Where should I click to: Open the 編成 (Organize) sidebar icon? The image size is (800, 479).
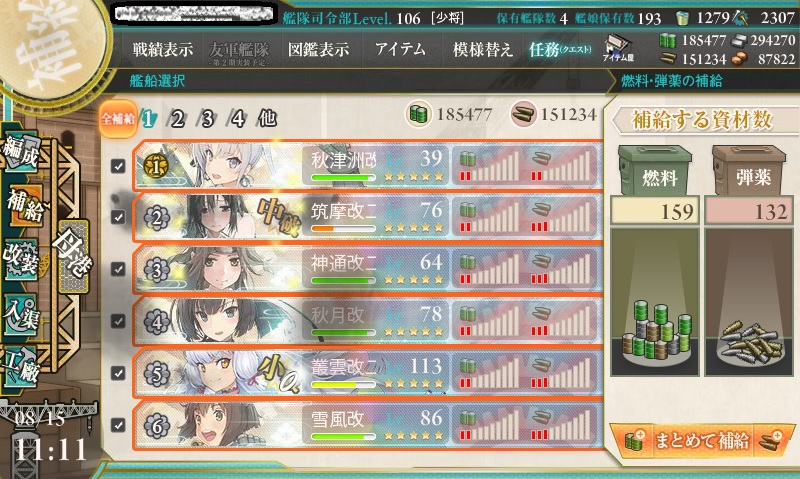coord(20,154)
